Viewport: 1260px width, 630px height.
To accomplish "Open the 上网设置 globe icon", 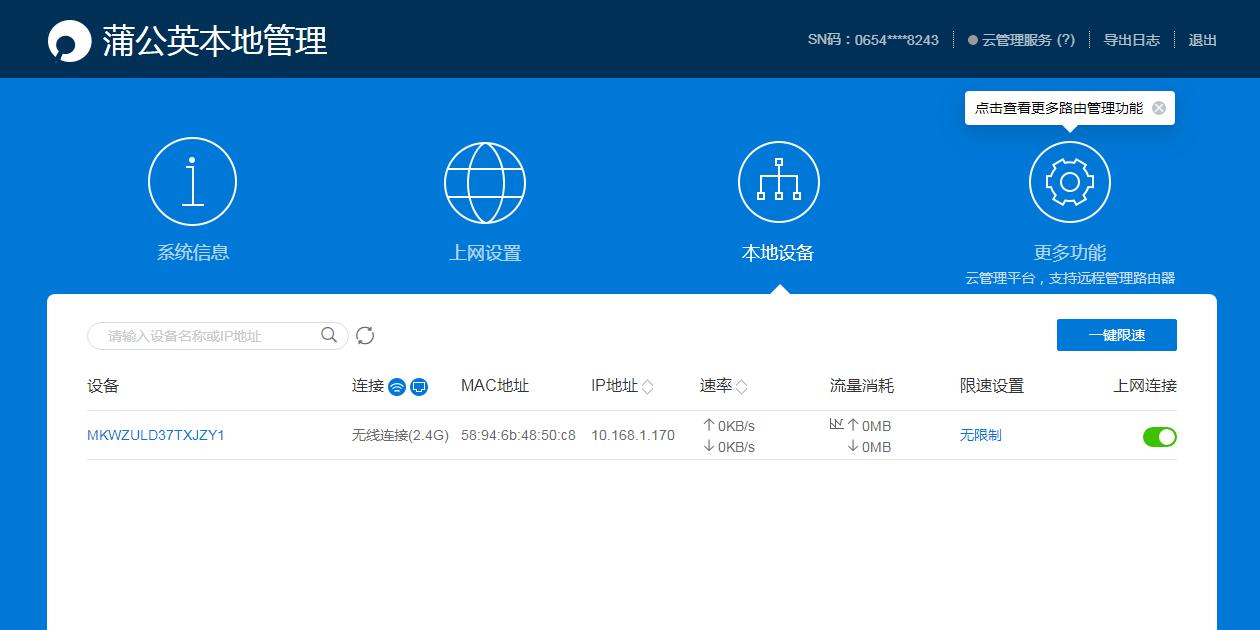I will tap(484, 181).
